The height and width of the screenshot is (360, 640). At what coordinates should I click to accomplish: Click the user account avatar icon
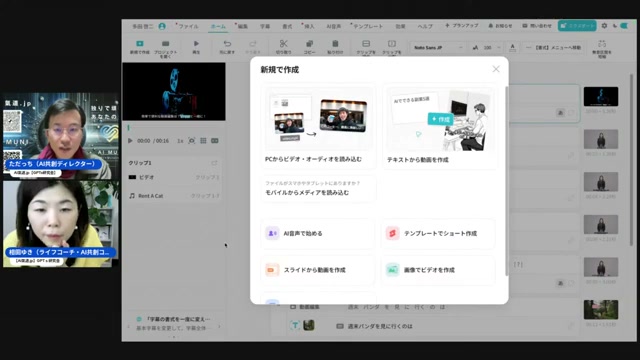[162, 26]
